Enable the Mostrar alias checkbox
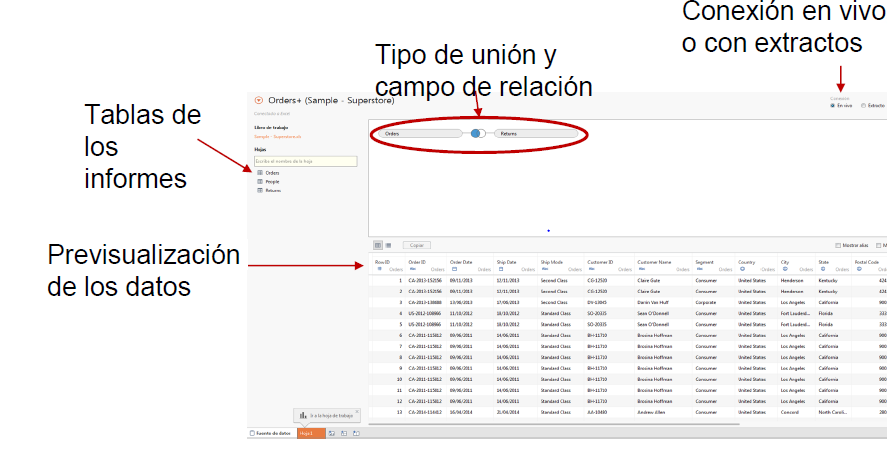This screenshot has width=887, height=457. coord(838,245)
